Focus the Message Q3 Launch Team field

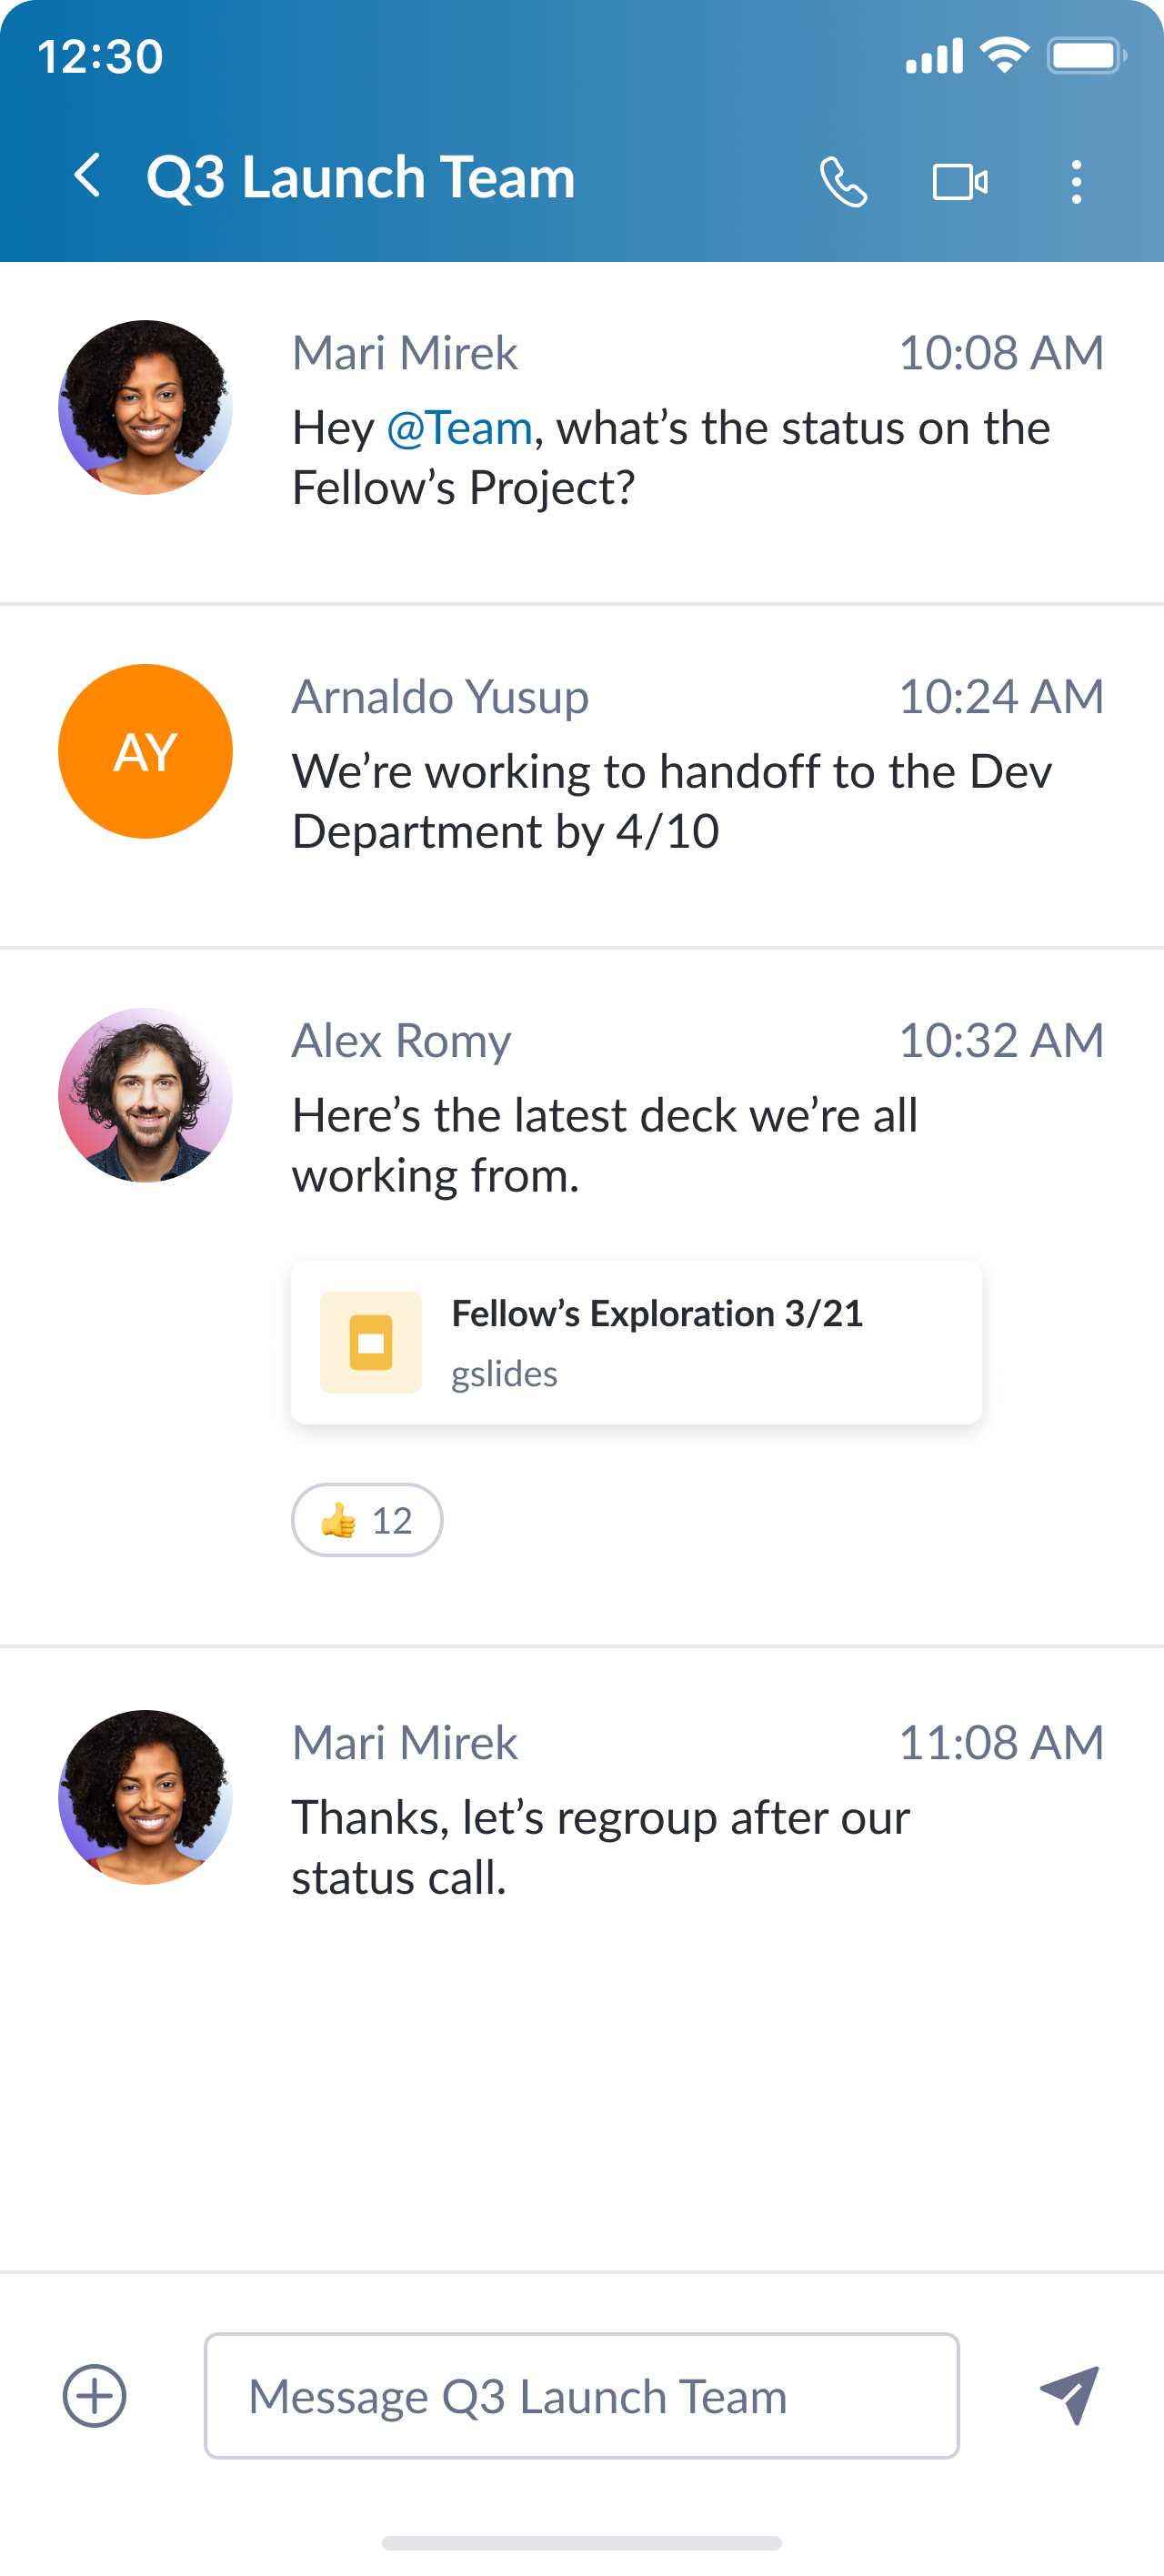[581, 2395]
